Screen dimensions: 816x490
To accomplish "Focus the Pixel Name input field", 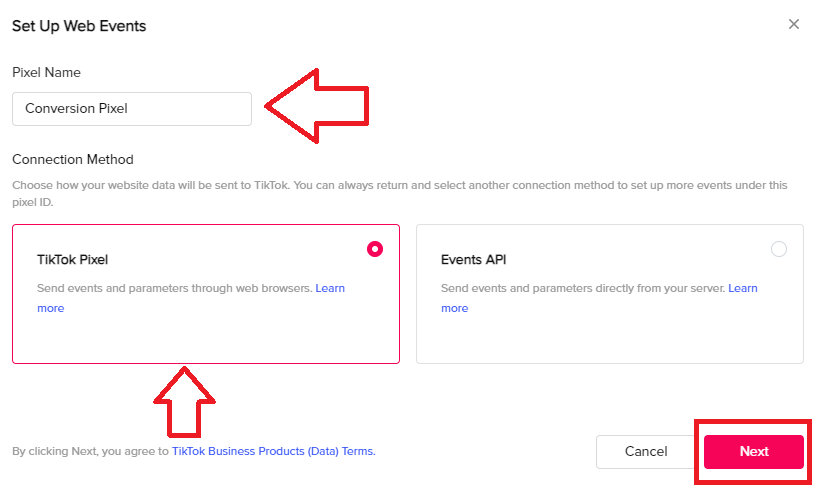I will click(132, 109).
